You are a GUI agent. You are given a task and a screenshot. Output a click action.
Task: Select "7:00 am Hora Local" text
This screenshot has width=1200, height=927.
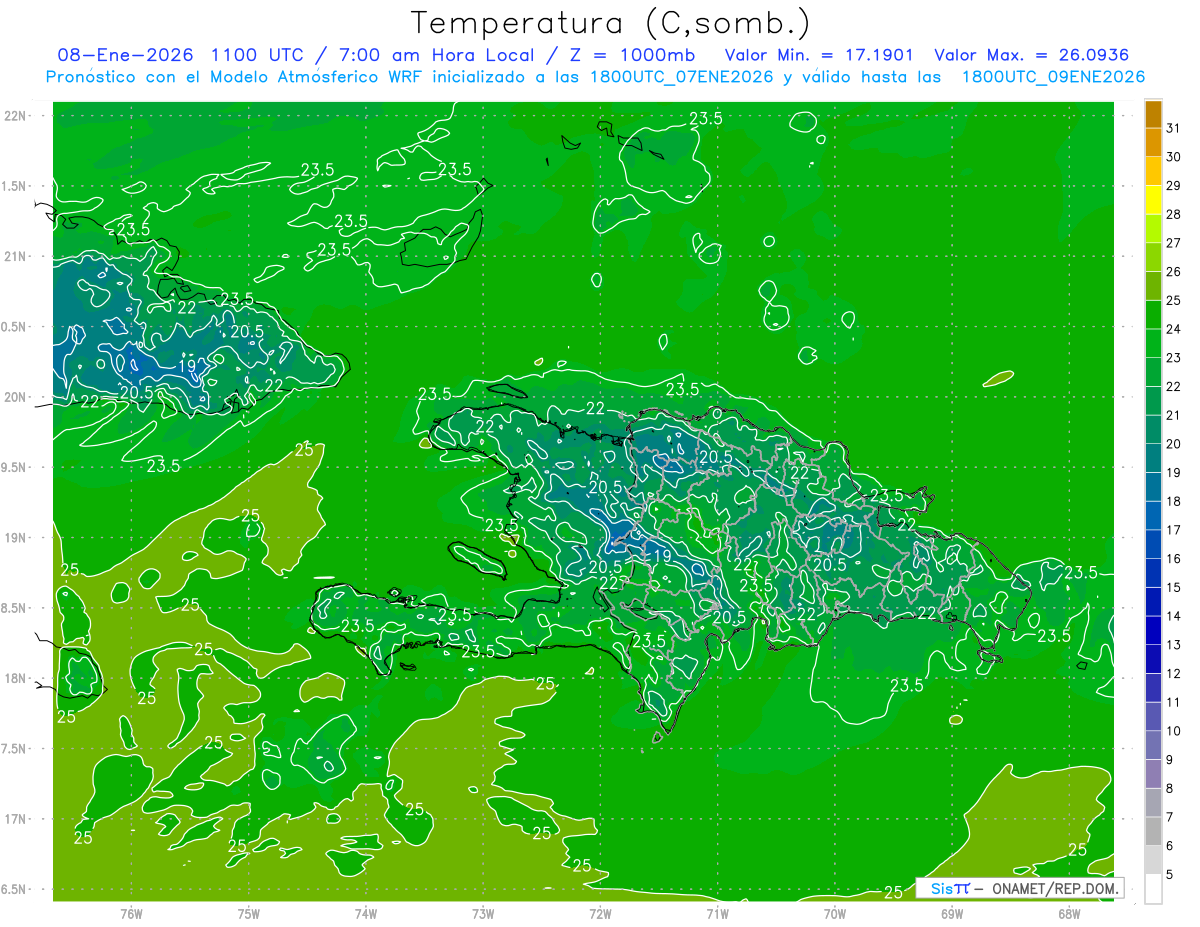[x=435, y=55]
